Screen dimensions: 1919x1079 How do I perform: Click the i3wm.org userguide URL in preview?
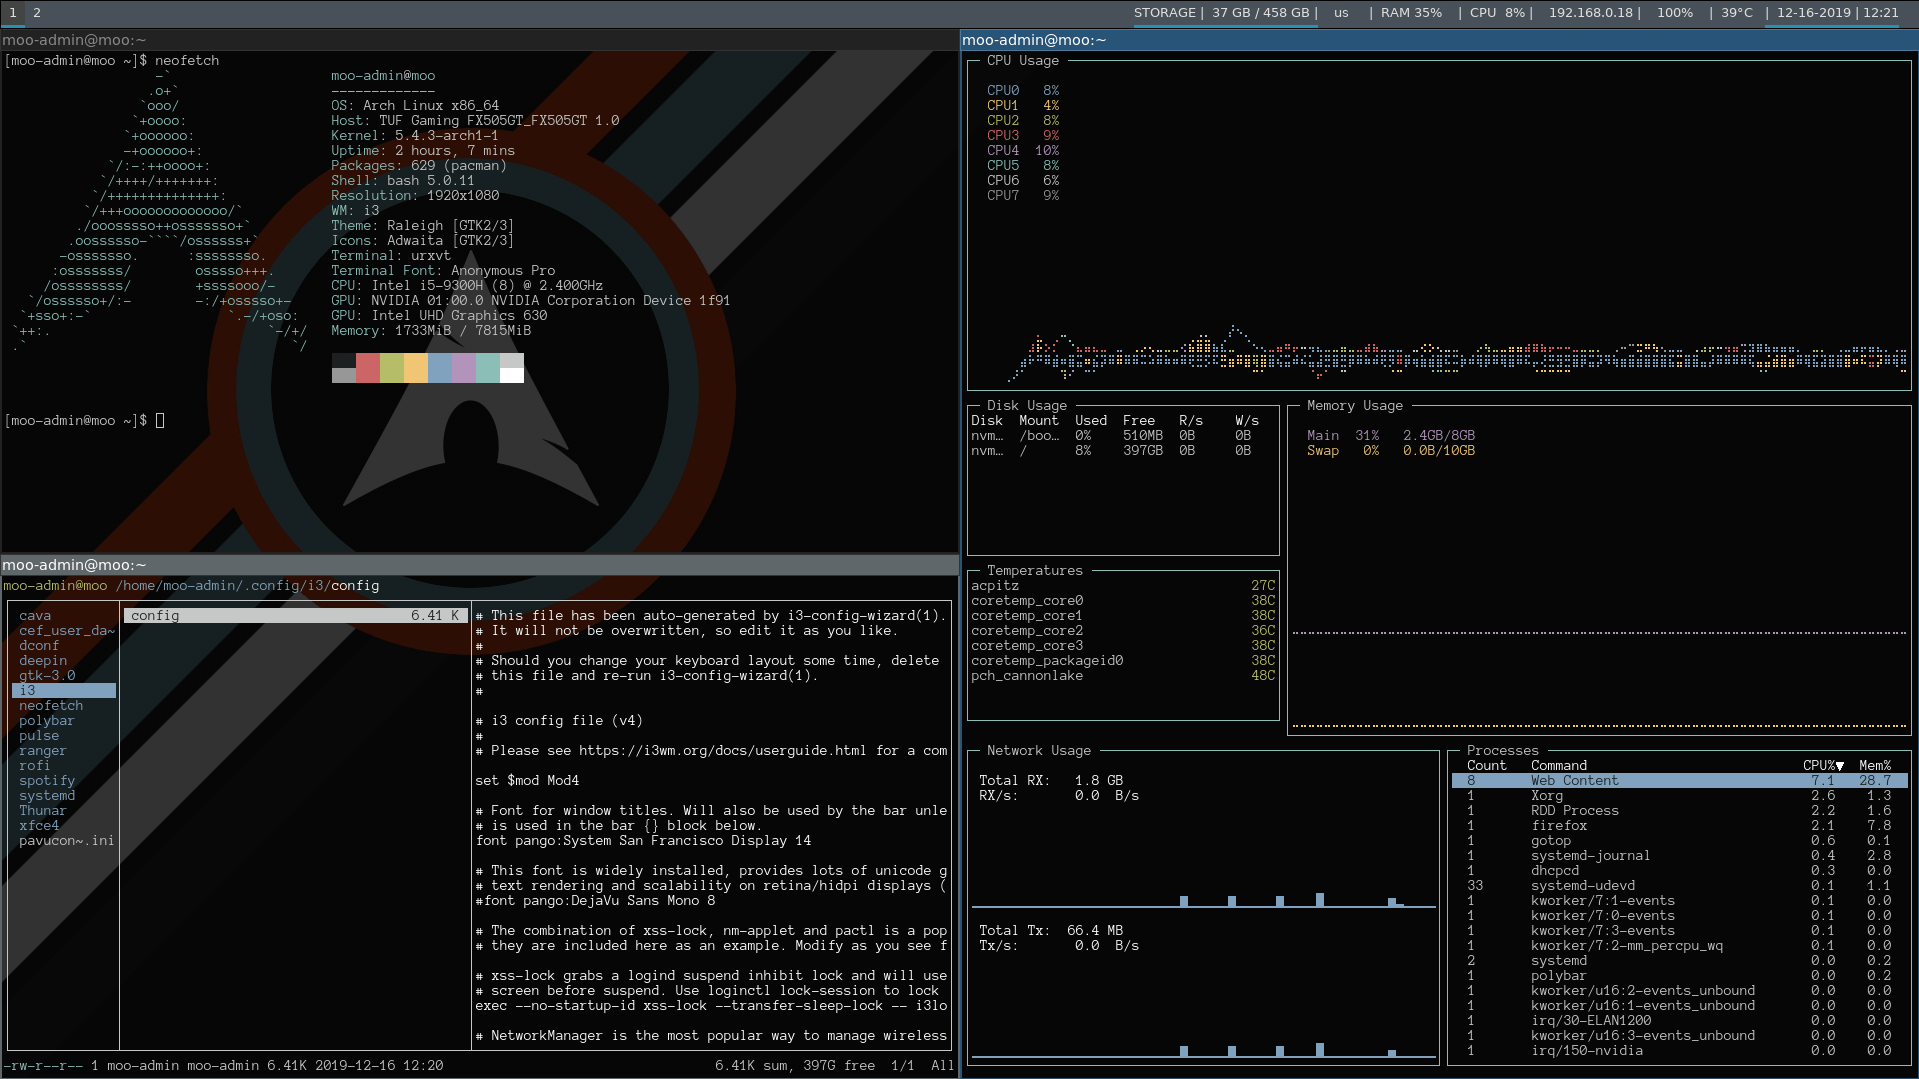pos(723,751)
